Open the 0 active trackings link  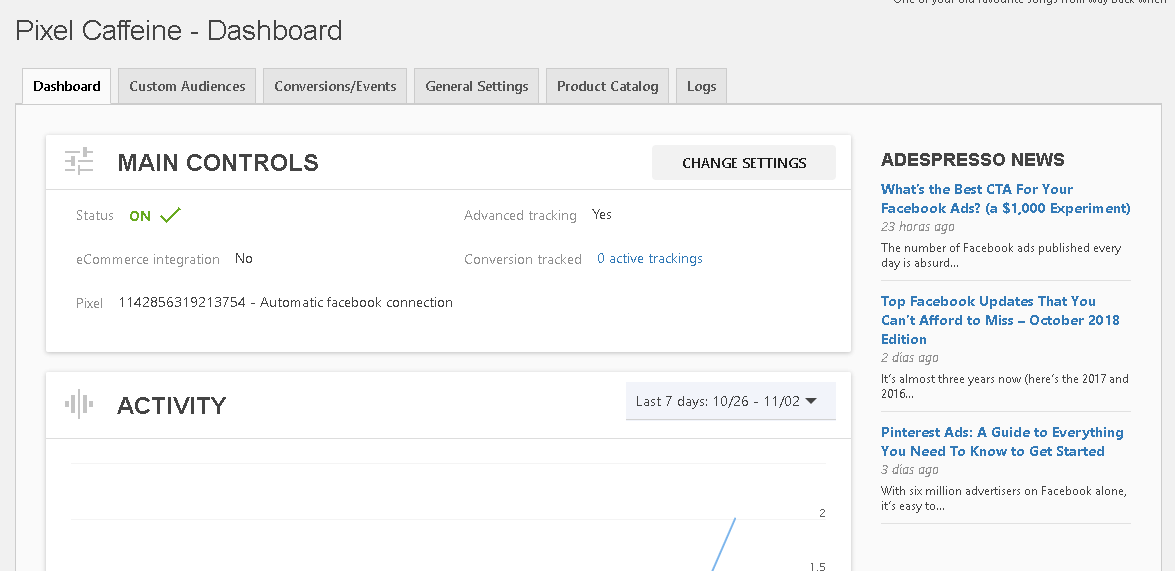[650, 259]
